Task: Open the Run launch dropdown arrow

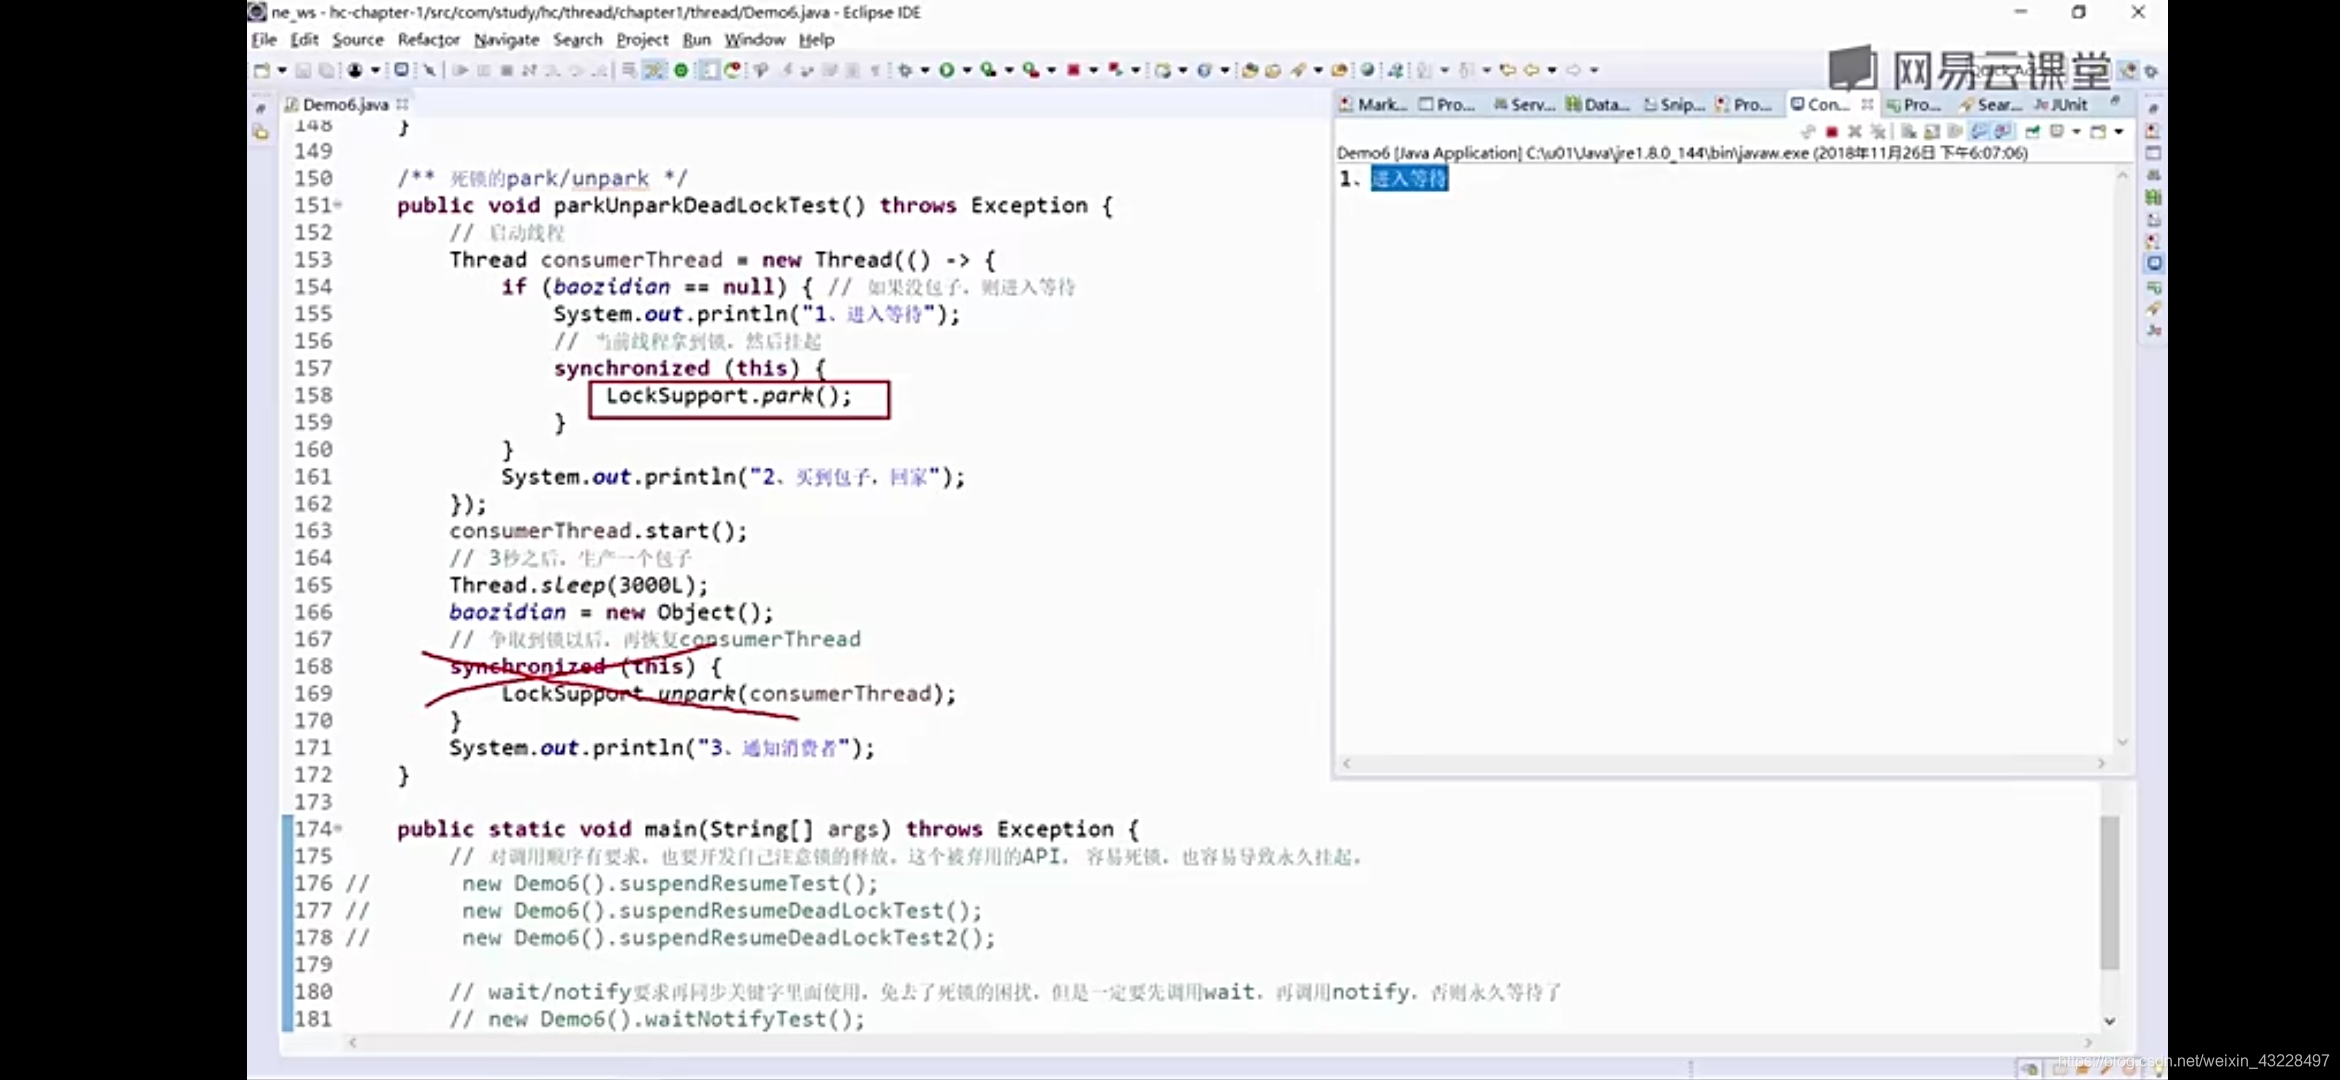Action: pyautogui.click(x=967, y=70)
